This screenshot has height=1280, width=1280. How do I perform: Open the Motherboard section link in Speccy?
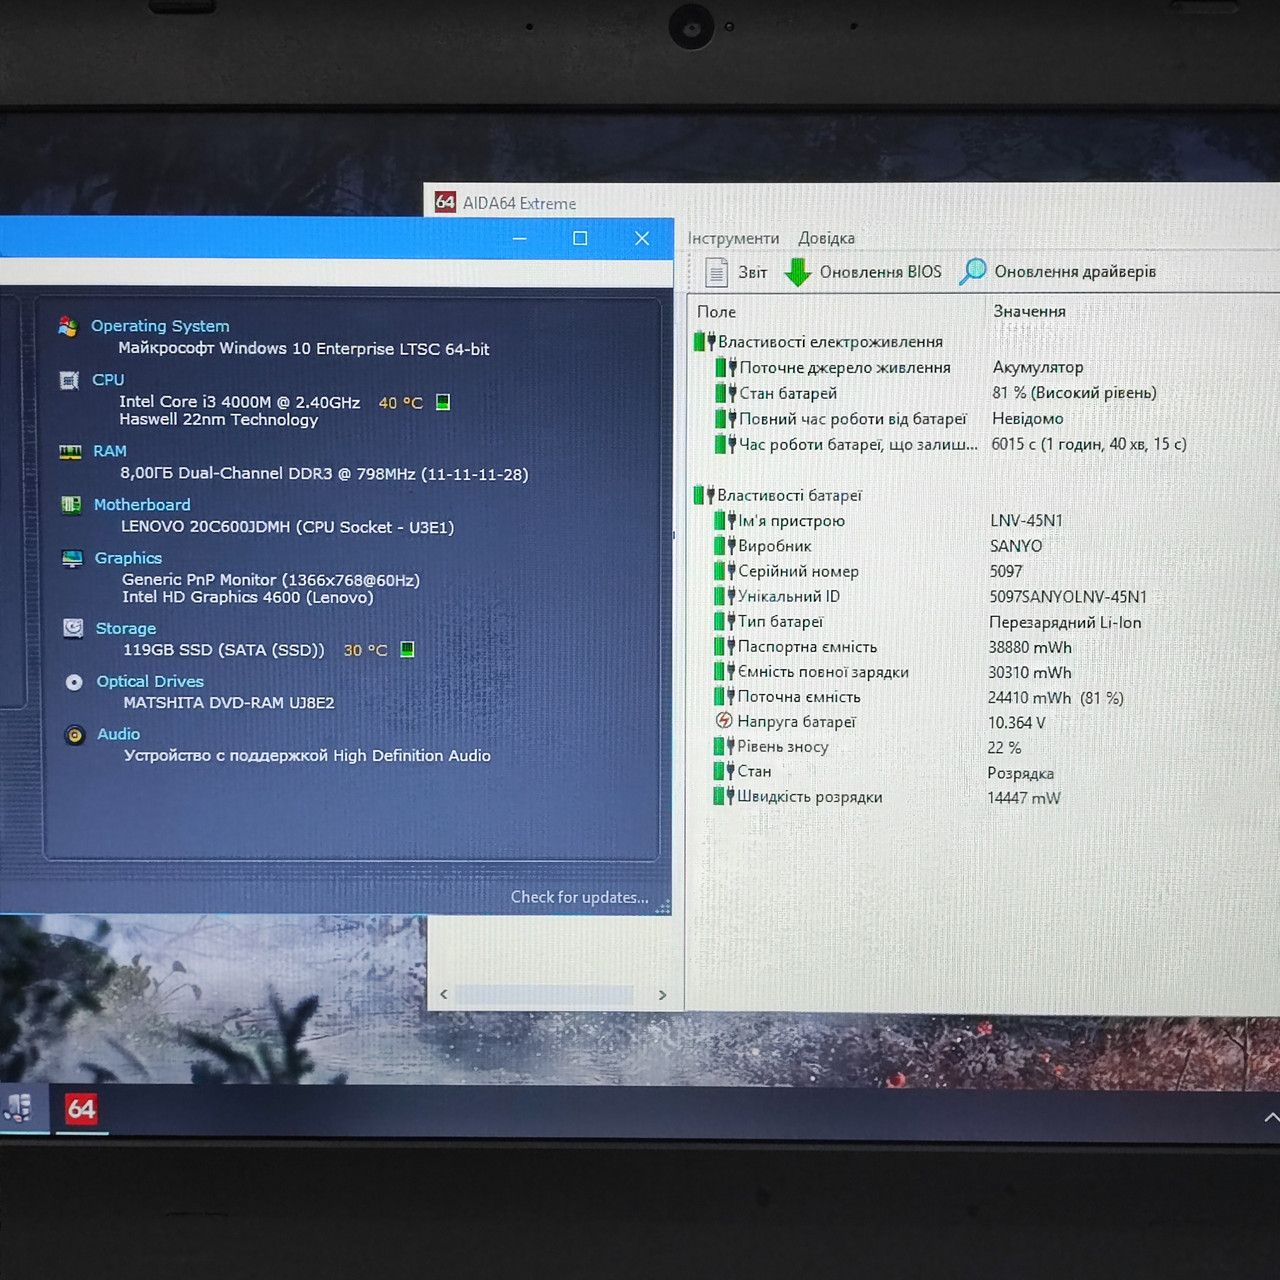pos(142,505)
